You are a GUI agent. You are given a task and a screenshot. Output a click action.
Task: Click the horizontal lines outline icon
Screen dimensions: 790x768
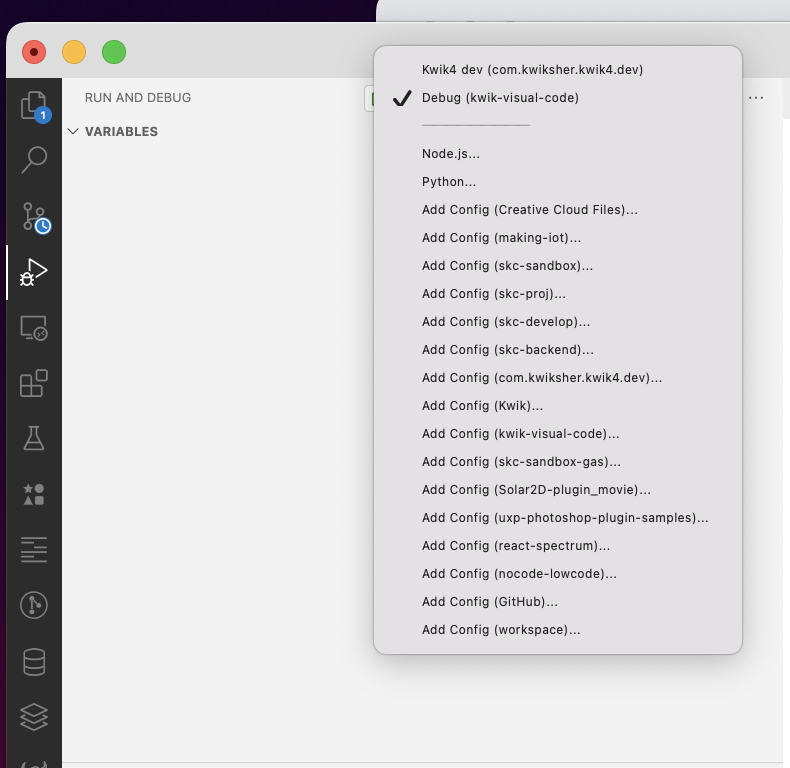click(34, 549)
